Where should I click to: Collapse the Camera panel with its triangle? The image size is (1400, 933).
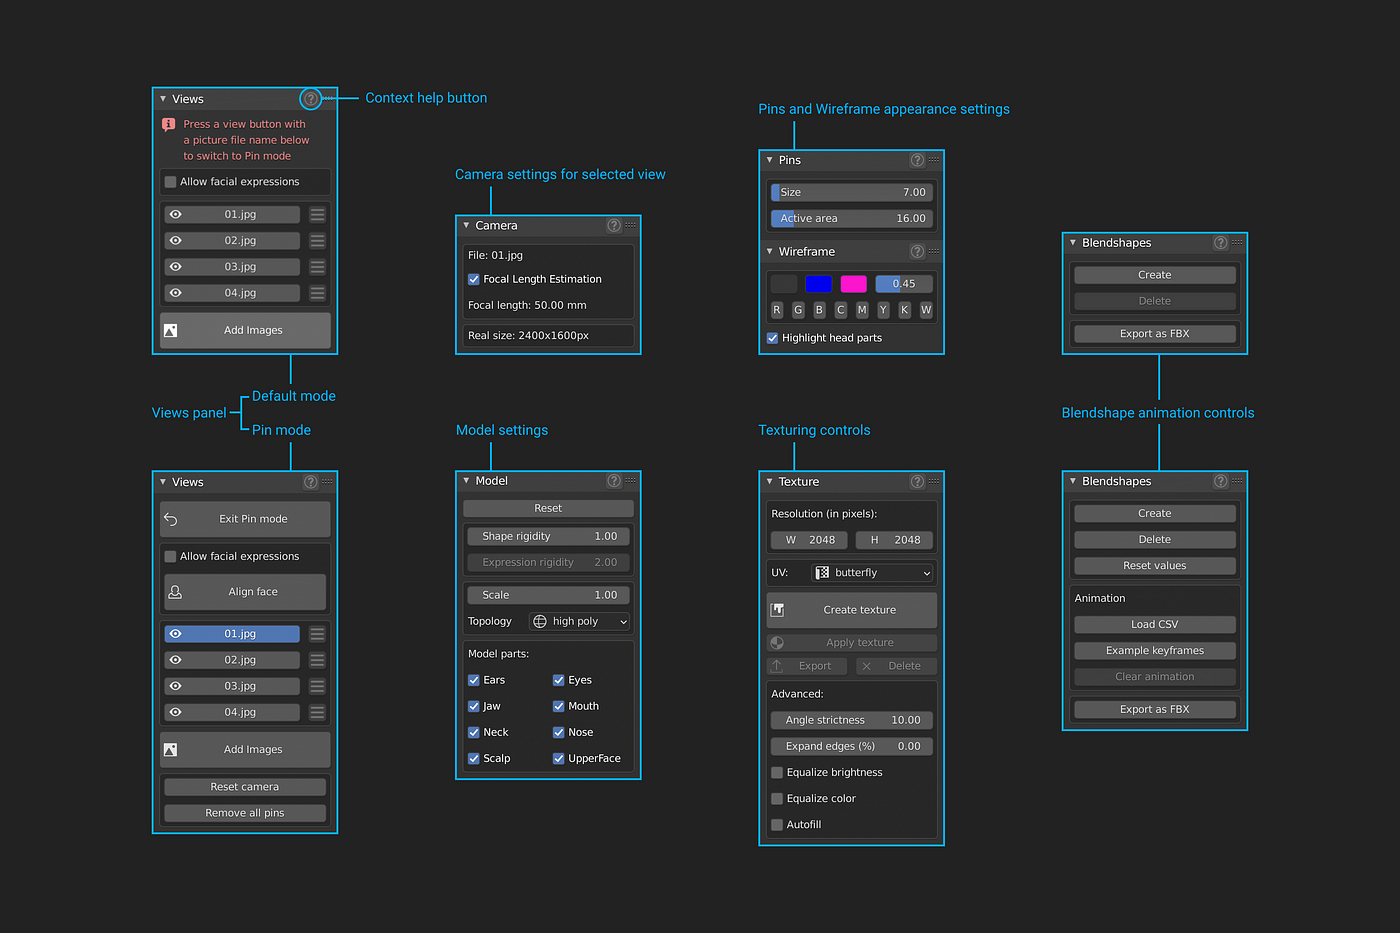[x=466, y=226]
